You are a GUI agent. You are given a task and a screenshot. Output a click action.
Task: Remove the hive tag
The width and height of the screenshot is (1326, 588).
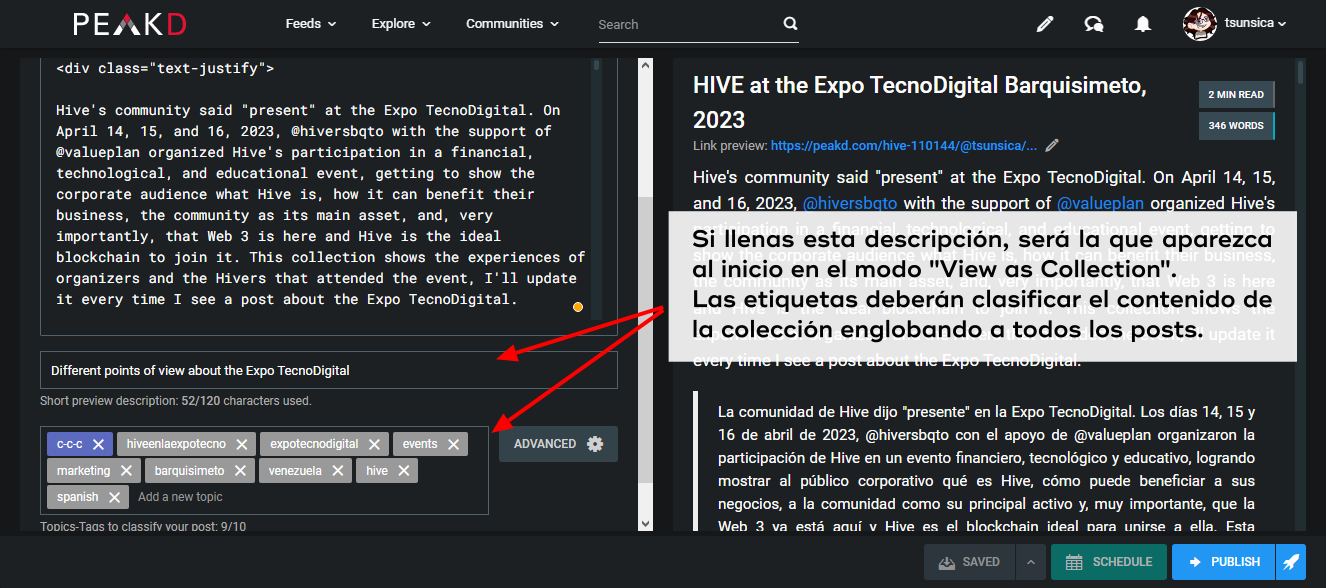tap(403, 471)
